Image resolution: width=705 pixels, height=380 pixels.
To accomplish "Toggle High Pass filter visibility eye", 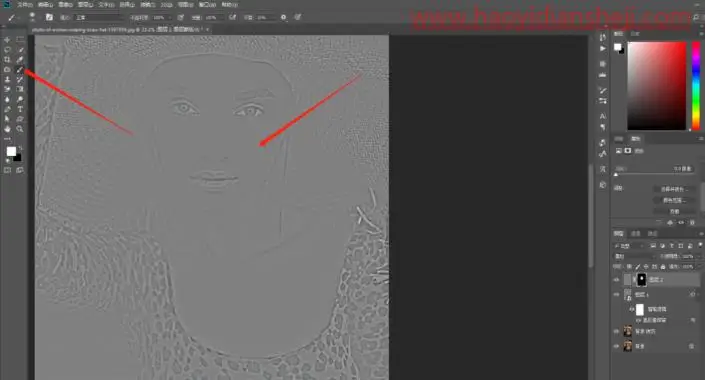I will [x=638, y=320].
